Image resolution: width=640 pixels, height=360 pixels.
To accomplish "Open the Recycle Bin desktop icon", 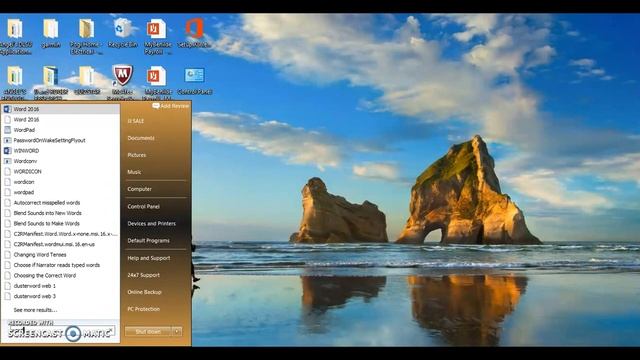I will [122, 33].
